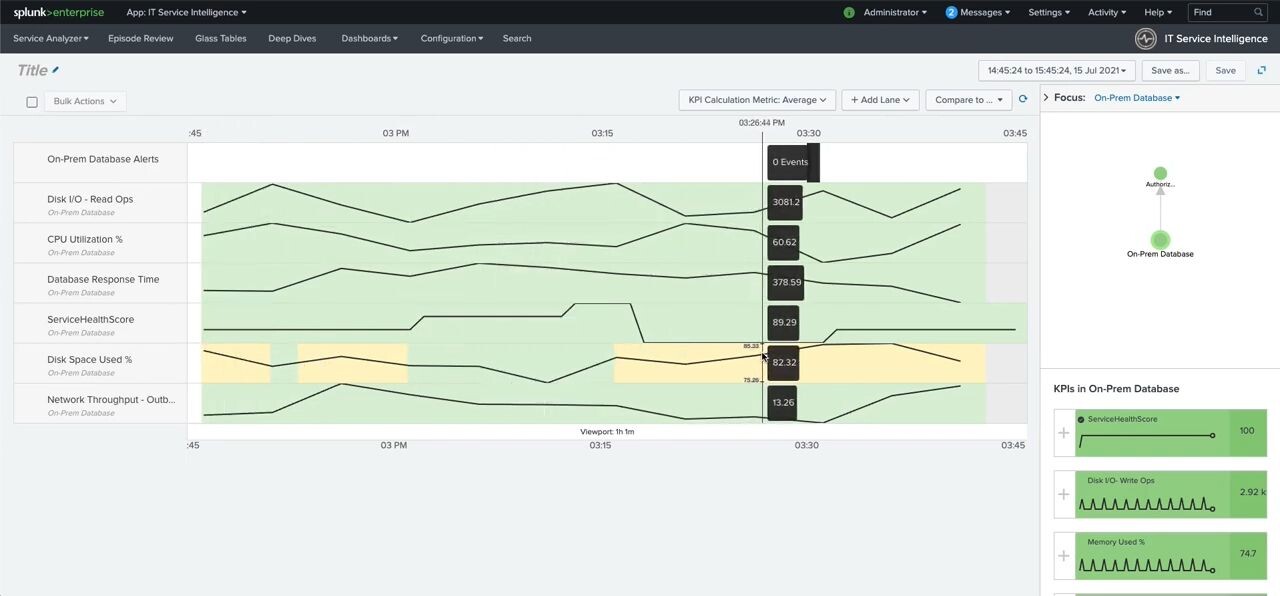Toggle the Bulk Actions selection checkbox
The width and height of the screenshot is (1280, 596).
[31, 101]
